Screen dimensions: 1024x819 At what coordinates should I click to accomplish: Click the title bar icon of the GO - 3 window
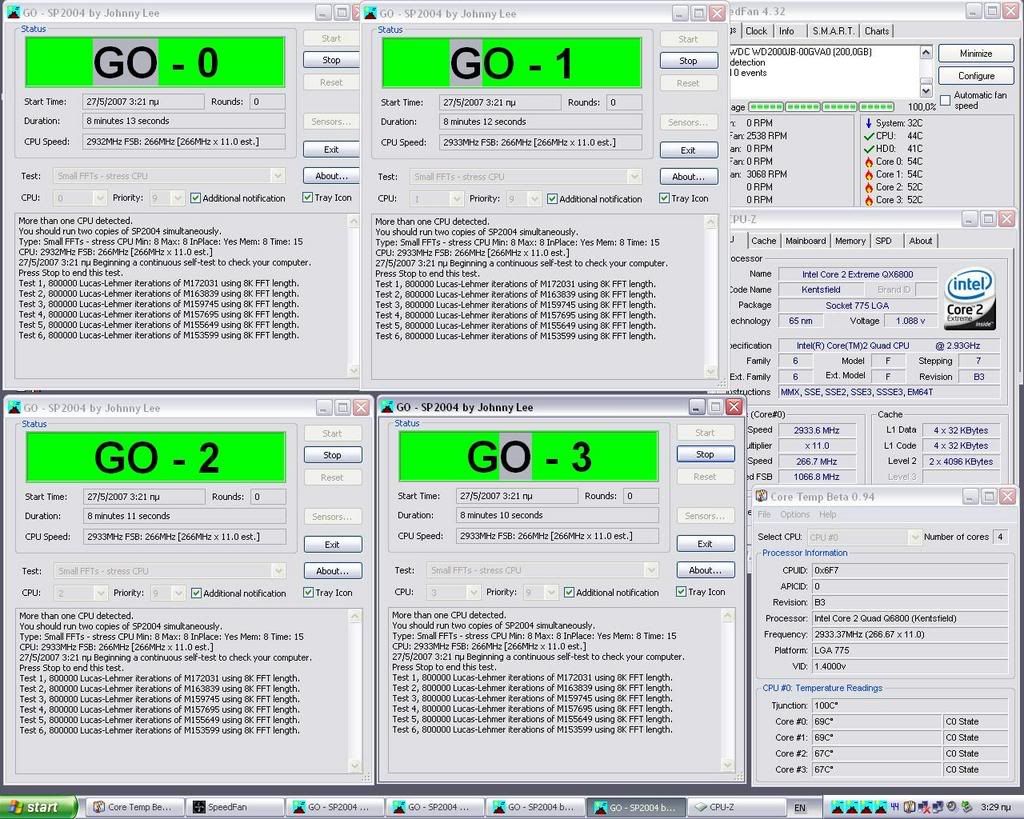[x=387, y=407]
